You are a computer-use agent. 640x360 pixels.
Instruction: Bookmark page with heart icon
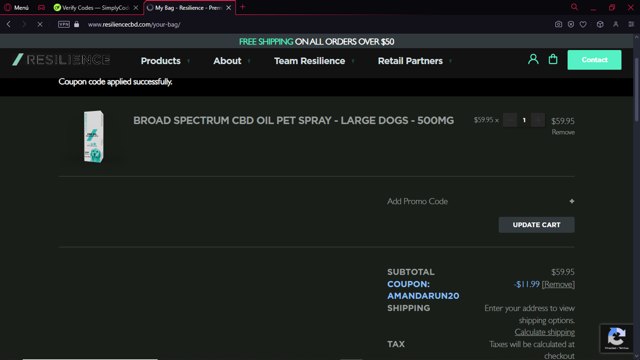tap(583, 24)
